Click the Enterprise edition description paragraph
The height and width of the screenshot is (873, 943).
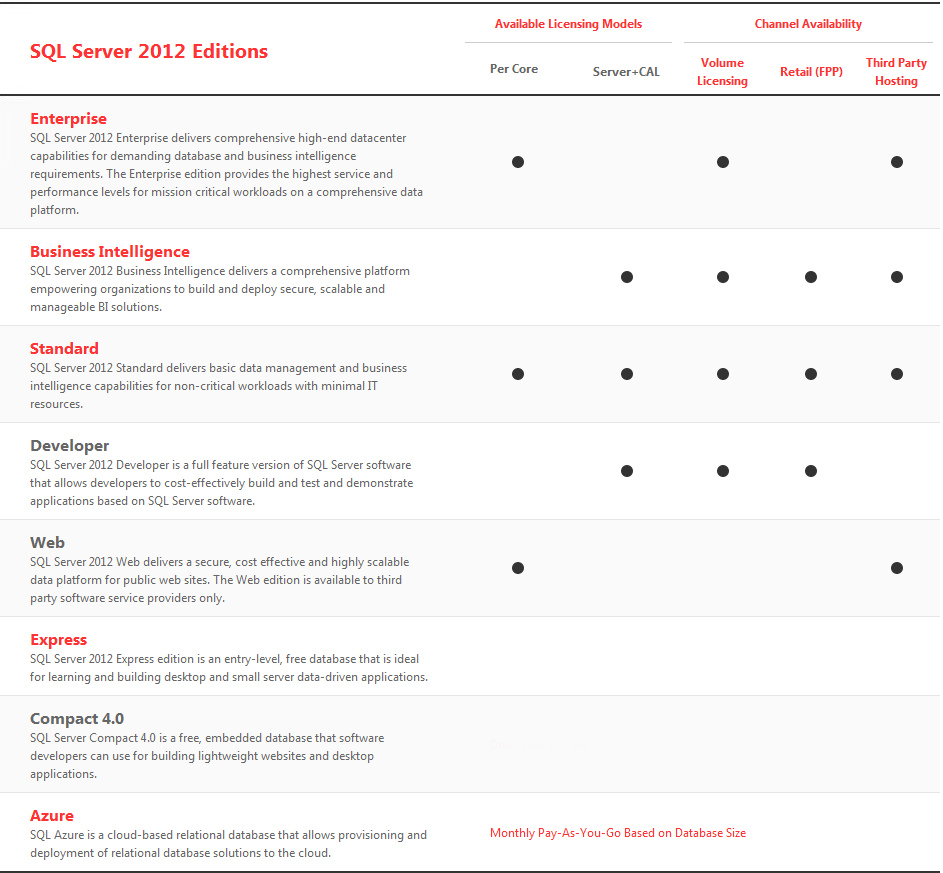click(227, 174)
